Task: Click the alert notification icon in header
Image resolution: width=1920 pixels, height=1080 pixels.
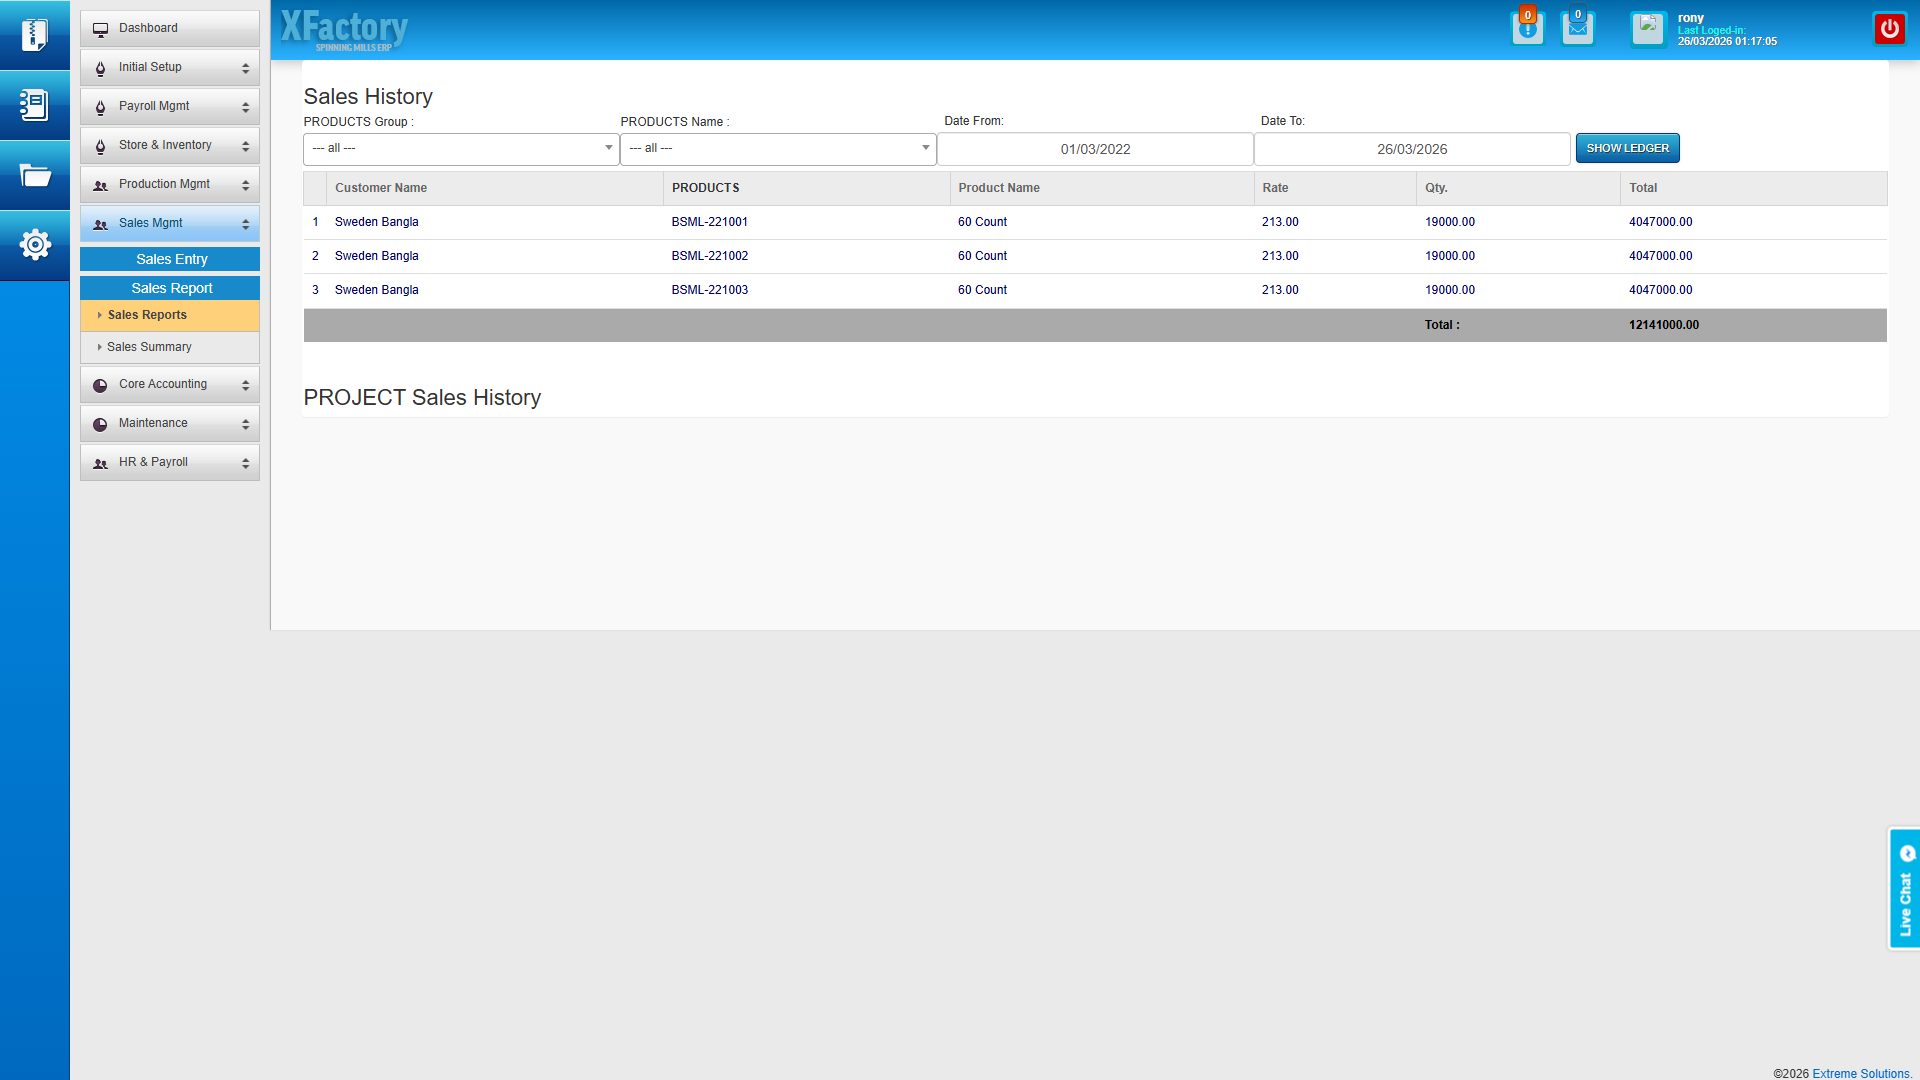Action: click(1527, 29)
